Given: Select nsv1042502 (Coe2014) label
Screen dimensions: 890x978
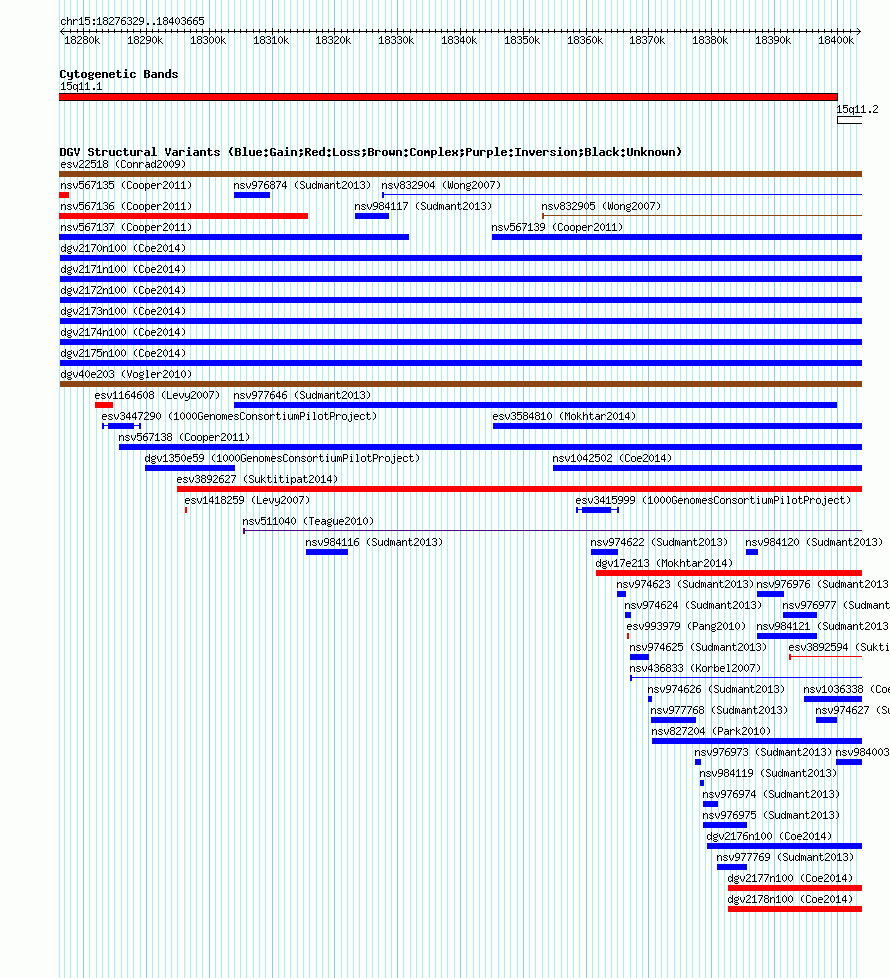Looking at the screenshot, I should pos(612,458).
